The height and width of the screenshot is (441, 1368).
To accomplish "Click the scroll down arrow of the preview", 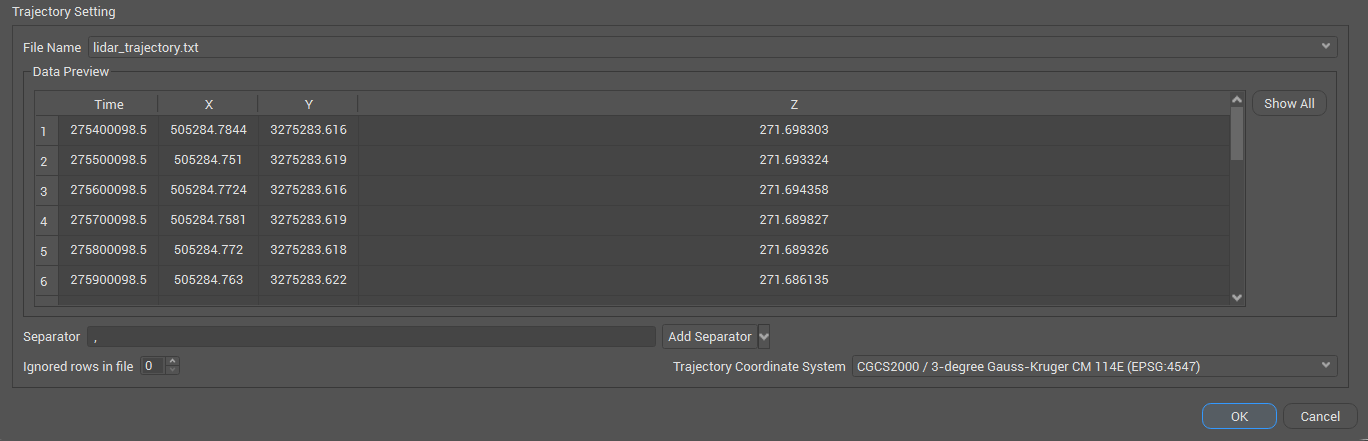I will [x=1237, y=297].
